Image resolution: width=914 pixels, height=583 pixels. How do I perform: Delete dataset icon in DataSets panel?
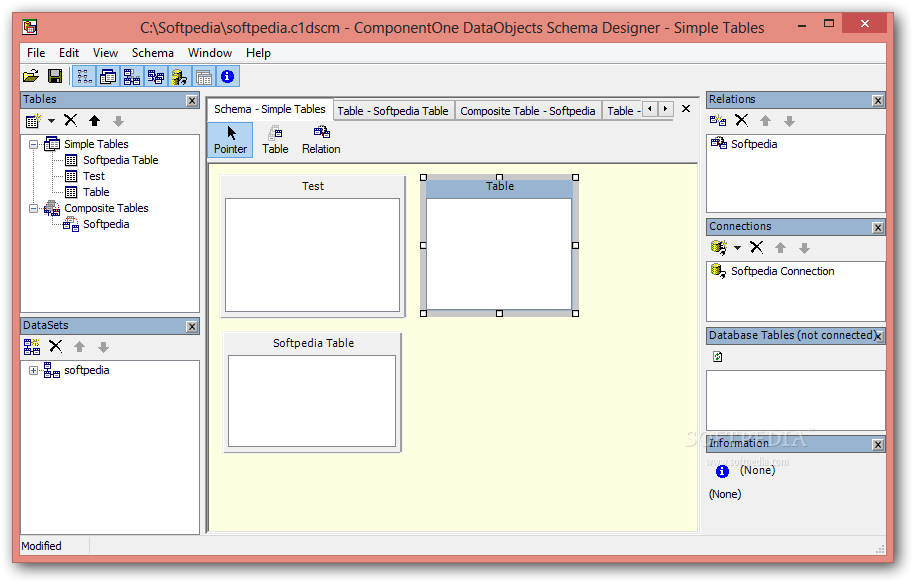click(55, 347)
